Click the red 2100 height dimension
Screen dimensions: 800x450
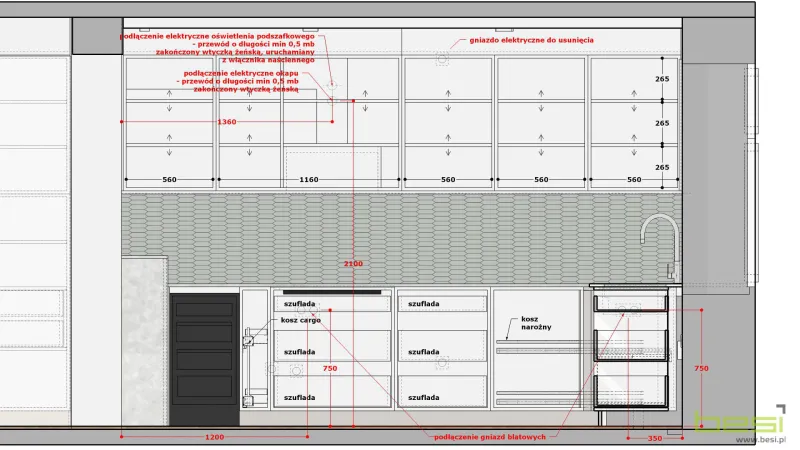[353, 264]
